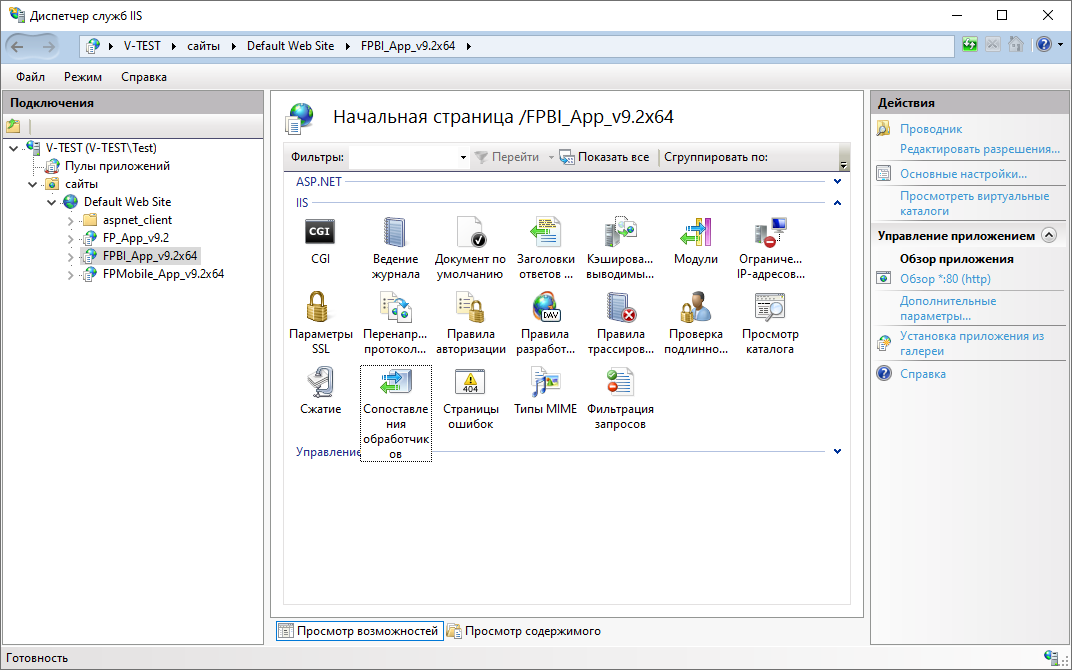
Task: Click Редактировать разрешения link
Action: tap(980, 149)
